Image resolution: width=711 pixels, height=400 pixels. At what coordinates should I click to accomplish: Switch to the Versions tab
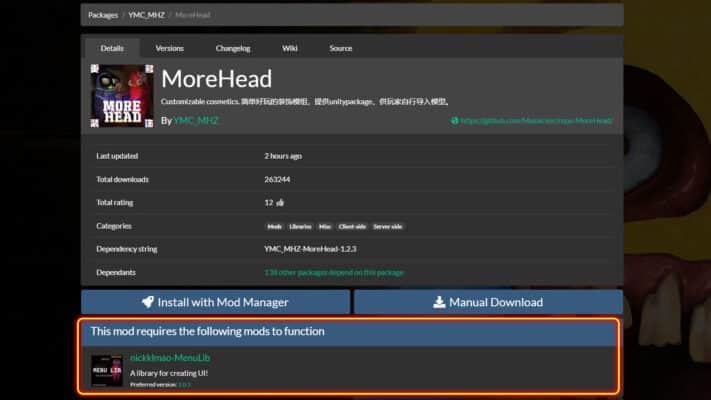169,48
